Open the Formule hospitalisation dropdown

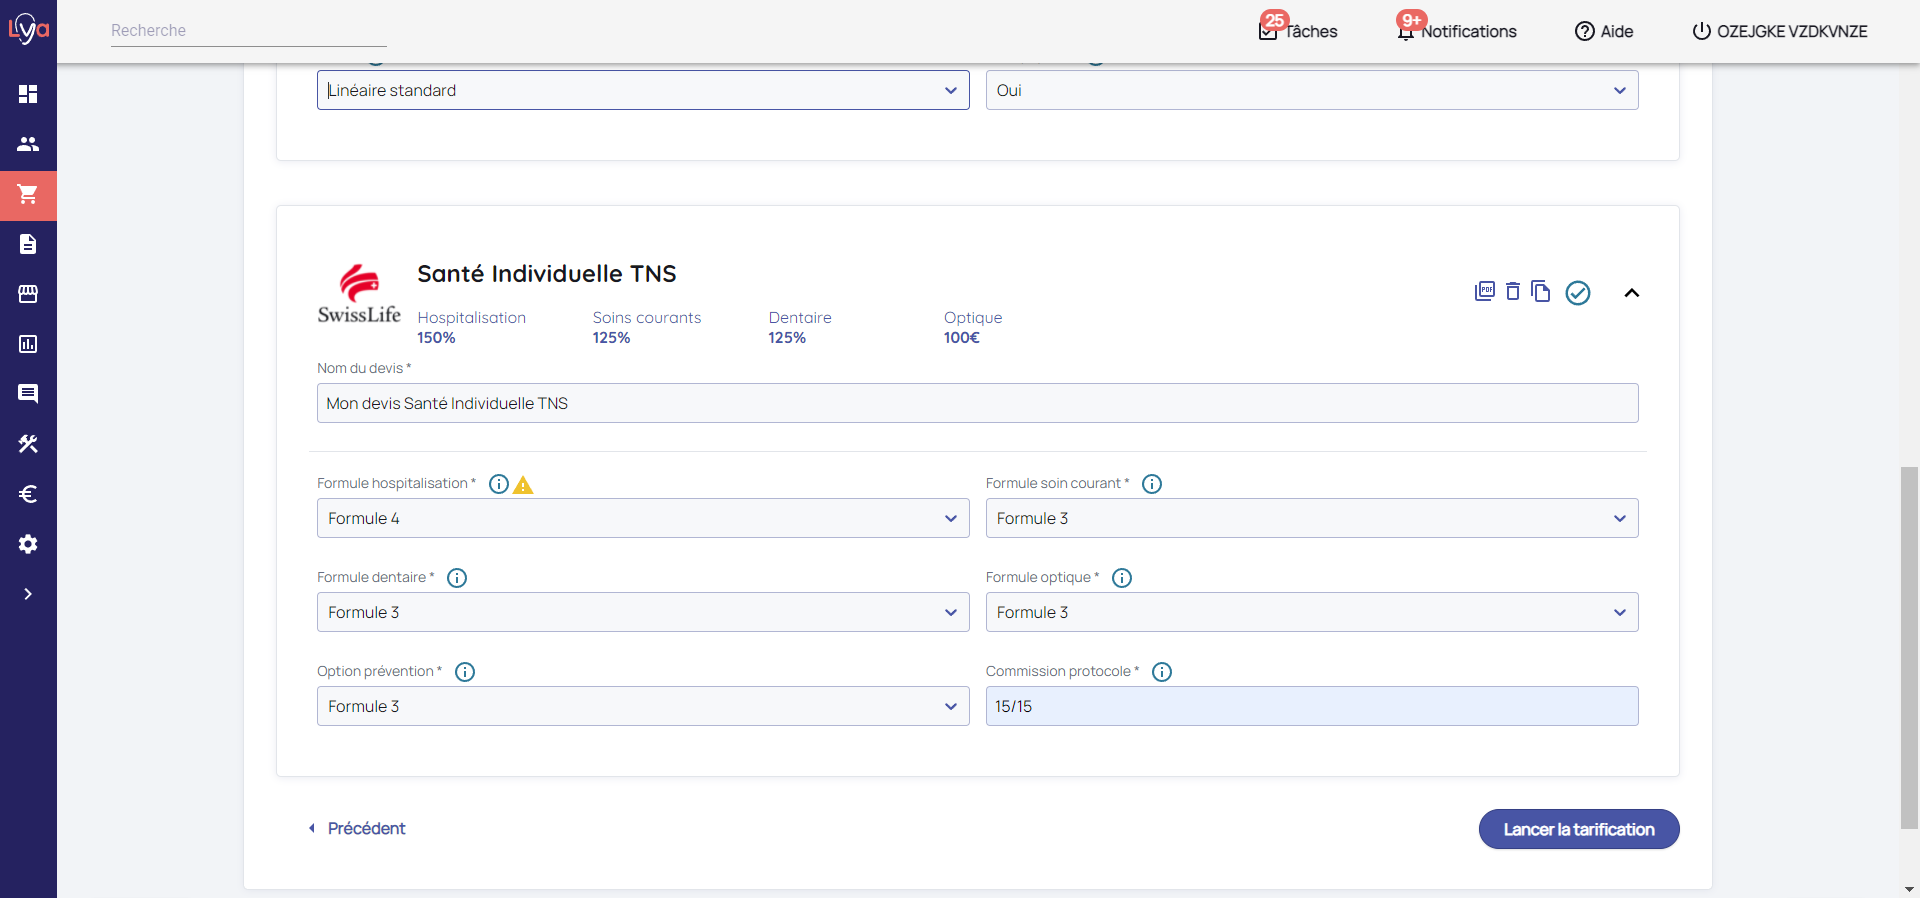642,518
